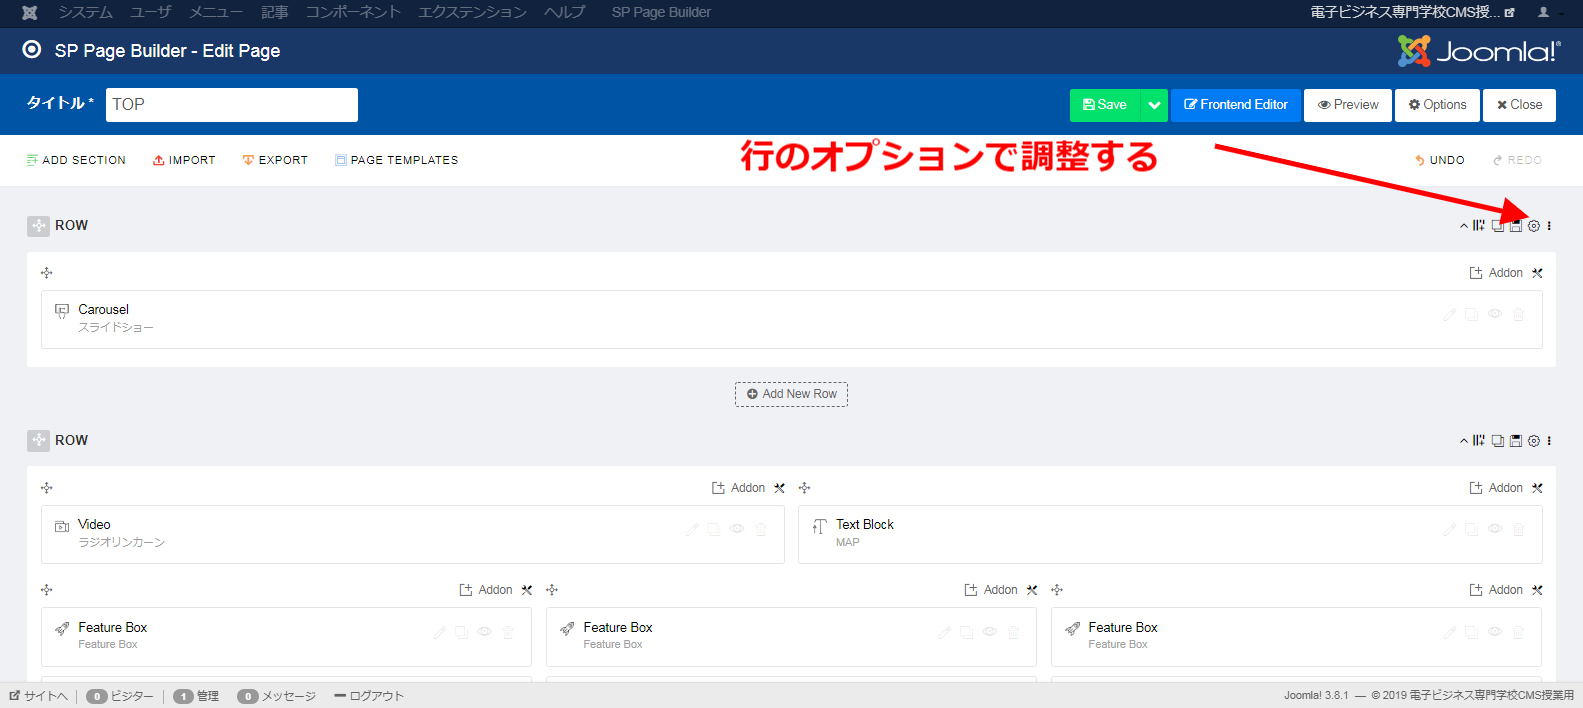The height and width of the screenshot is (708, 1583).
Task: Click the add columns icon in second row
Action: click(x=1479, y=441)
